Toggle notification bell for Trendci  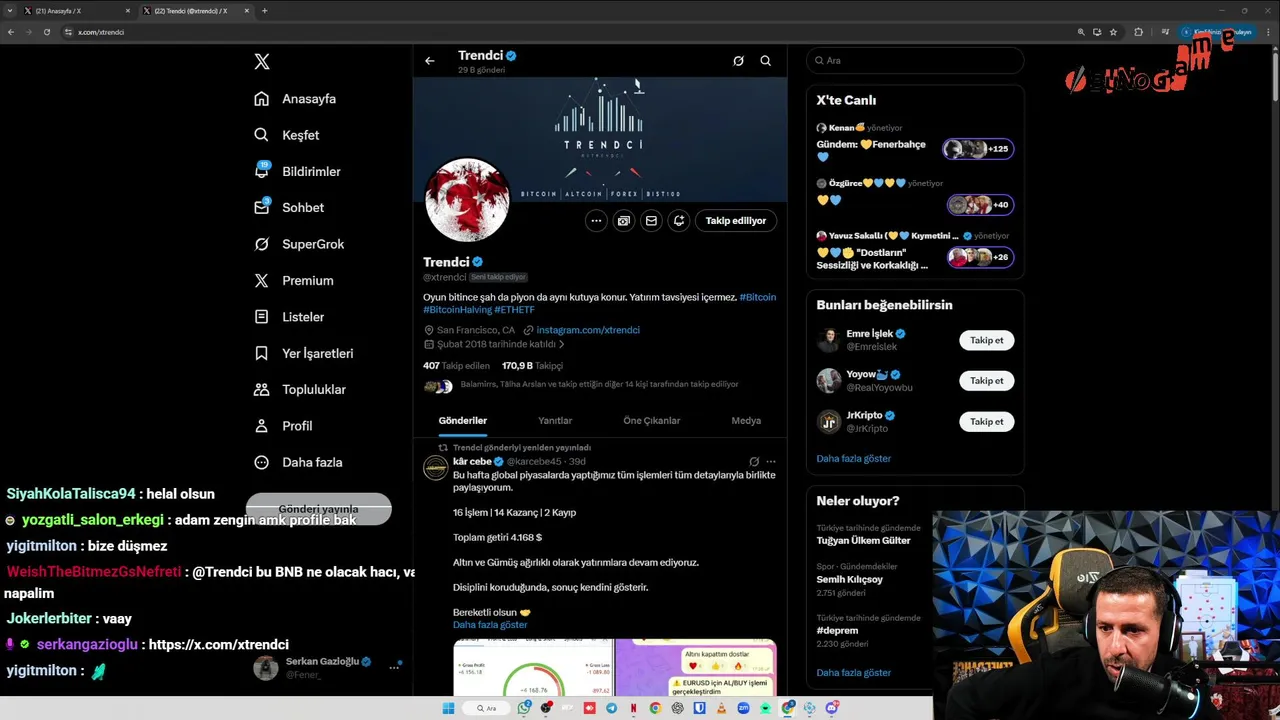click(679, 221)
